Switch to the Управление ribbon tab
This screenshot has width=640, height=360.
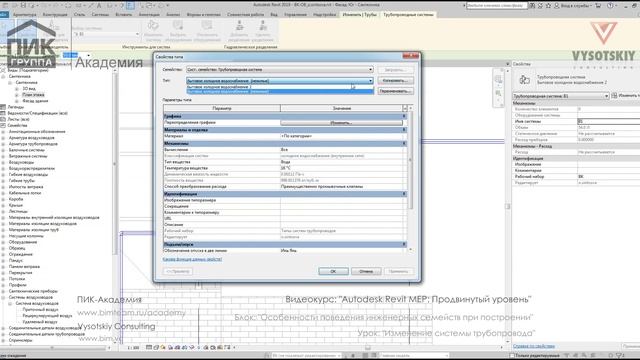click(x=295, y=15)
